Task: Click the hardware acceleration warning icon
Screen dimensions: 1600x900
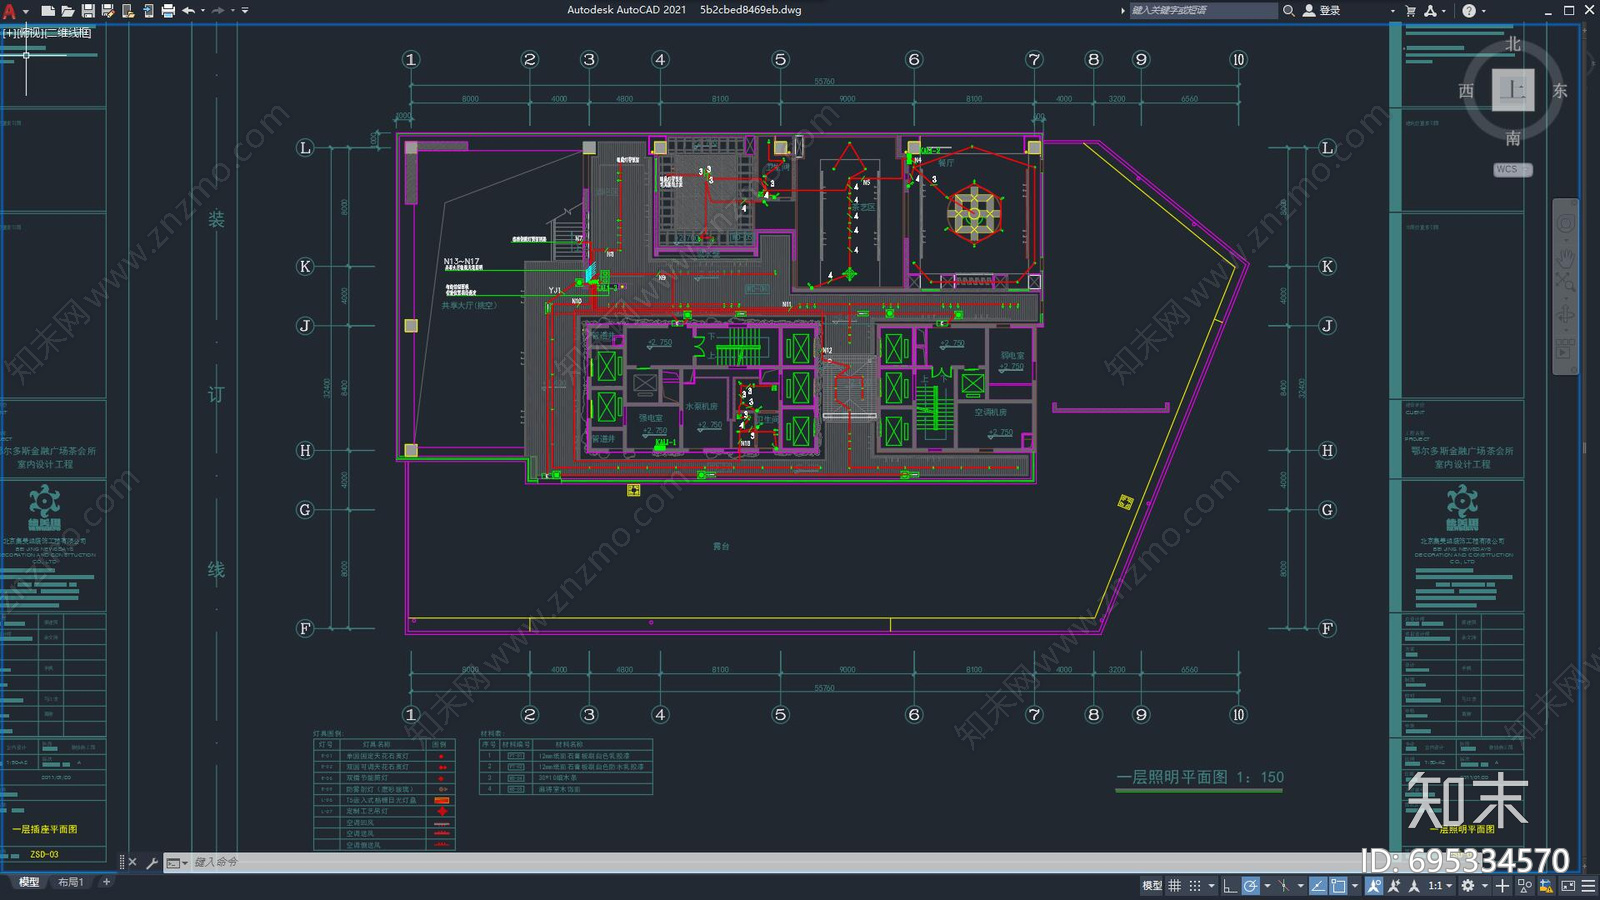Action: 1546,886
